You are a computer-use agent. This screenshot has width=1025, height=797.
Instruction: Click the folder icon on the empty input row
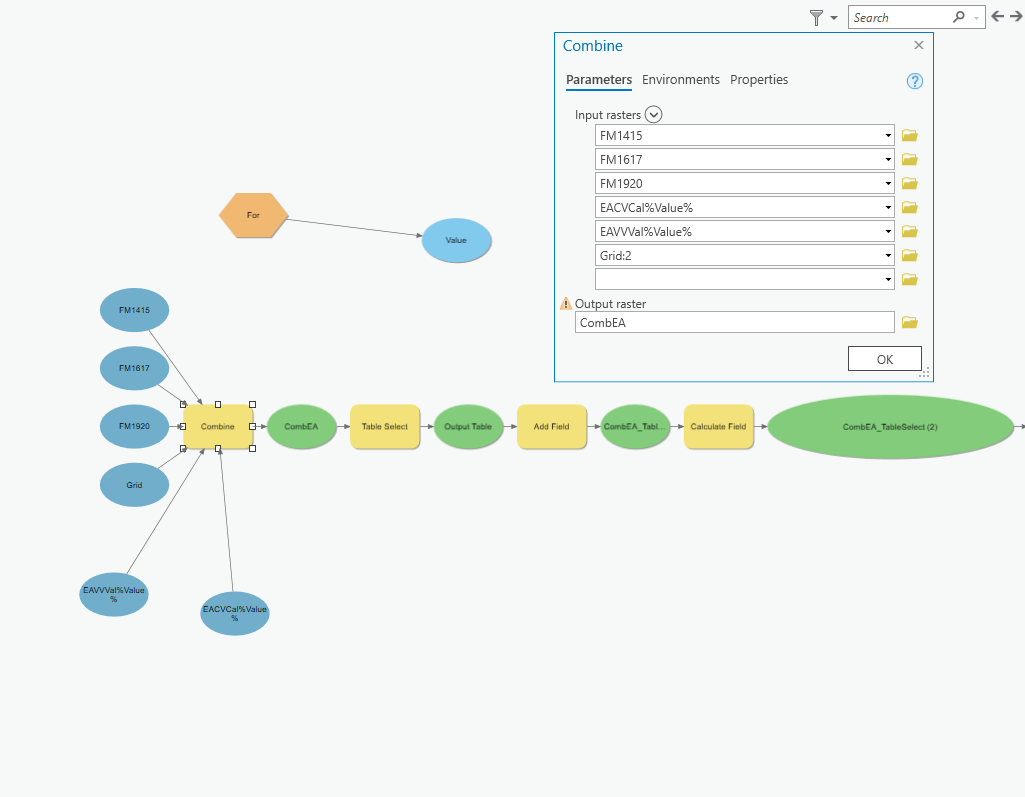coord(909,279)
